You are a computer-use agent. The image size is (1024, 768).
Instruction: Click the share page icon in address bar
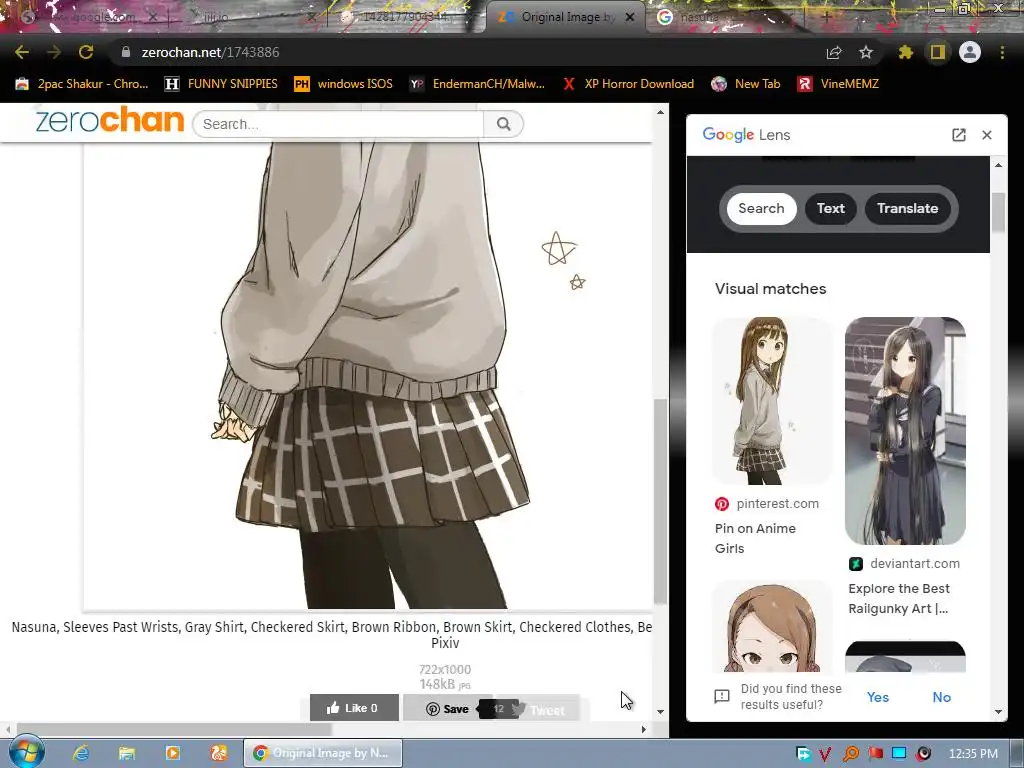click(834, 52)
